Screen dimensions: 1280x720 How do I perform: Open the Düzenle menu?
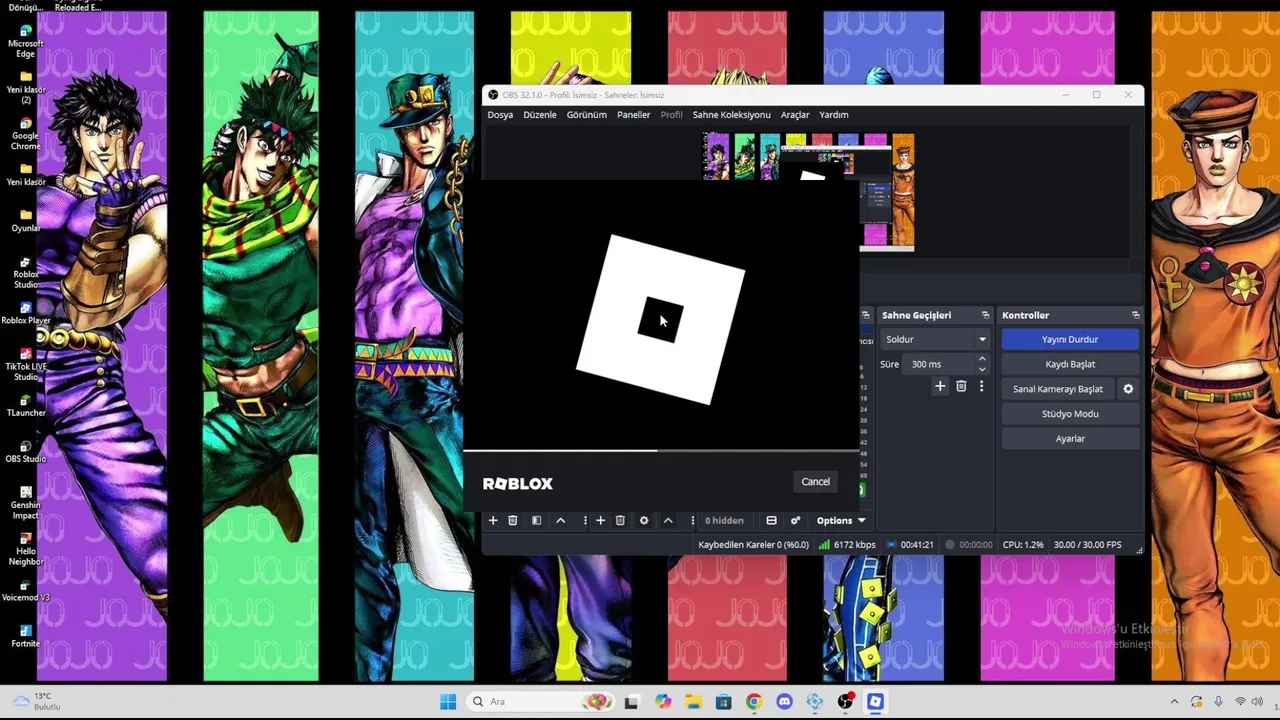(x=540, y=115)
